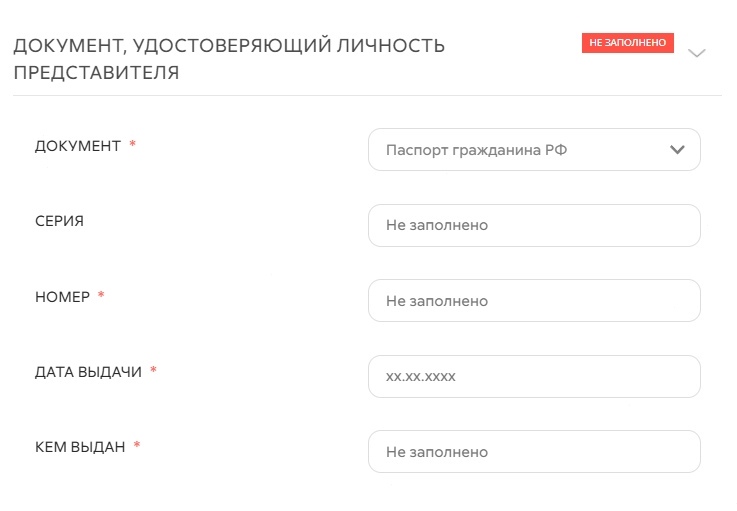Click the ДОКУМЕНТ field label
Image resolution: width=737 pixels, height=511 pixels.
[x=77, y=146]
